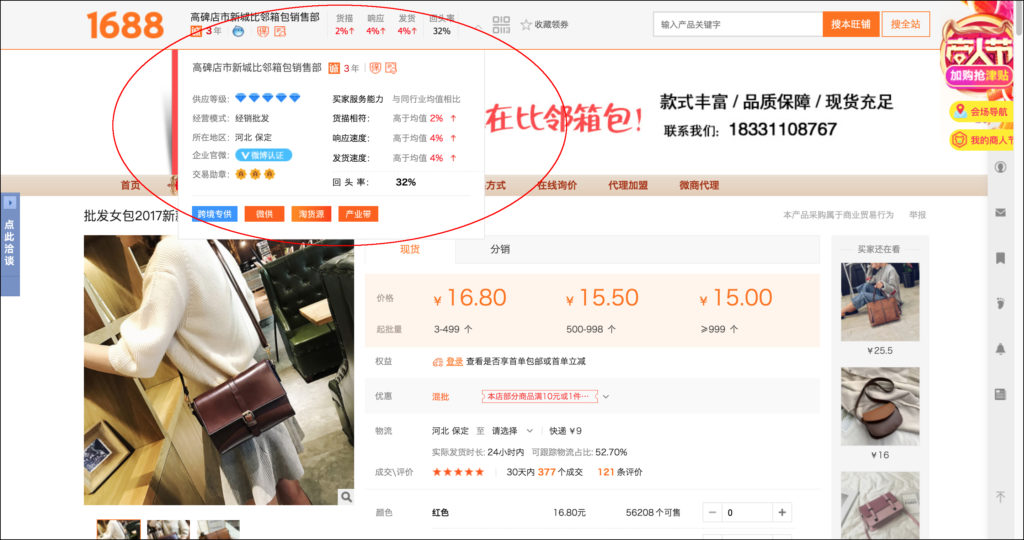Click the 1688 logo
This screenshot has height=540, width=1024.
pos(125,24)
